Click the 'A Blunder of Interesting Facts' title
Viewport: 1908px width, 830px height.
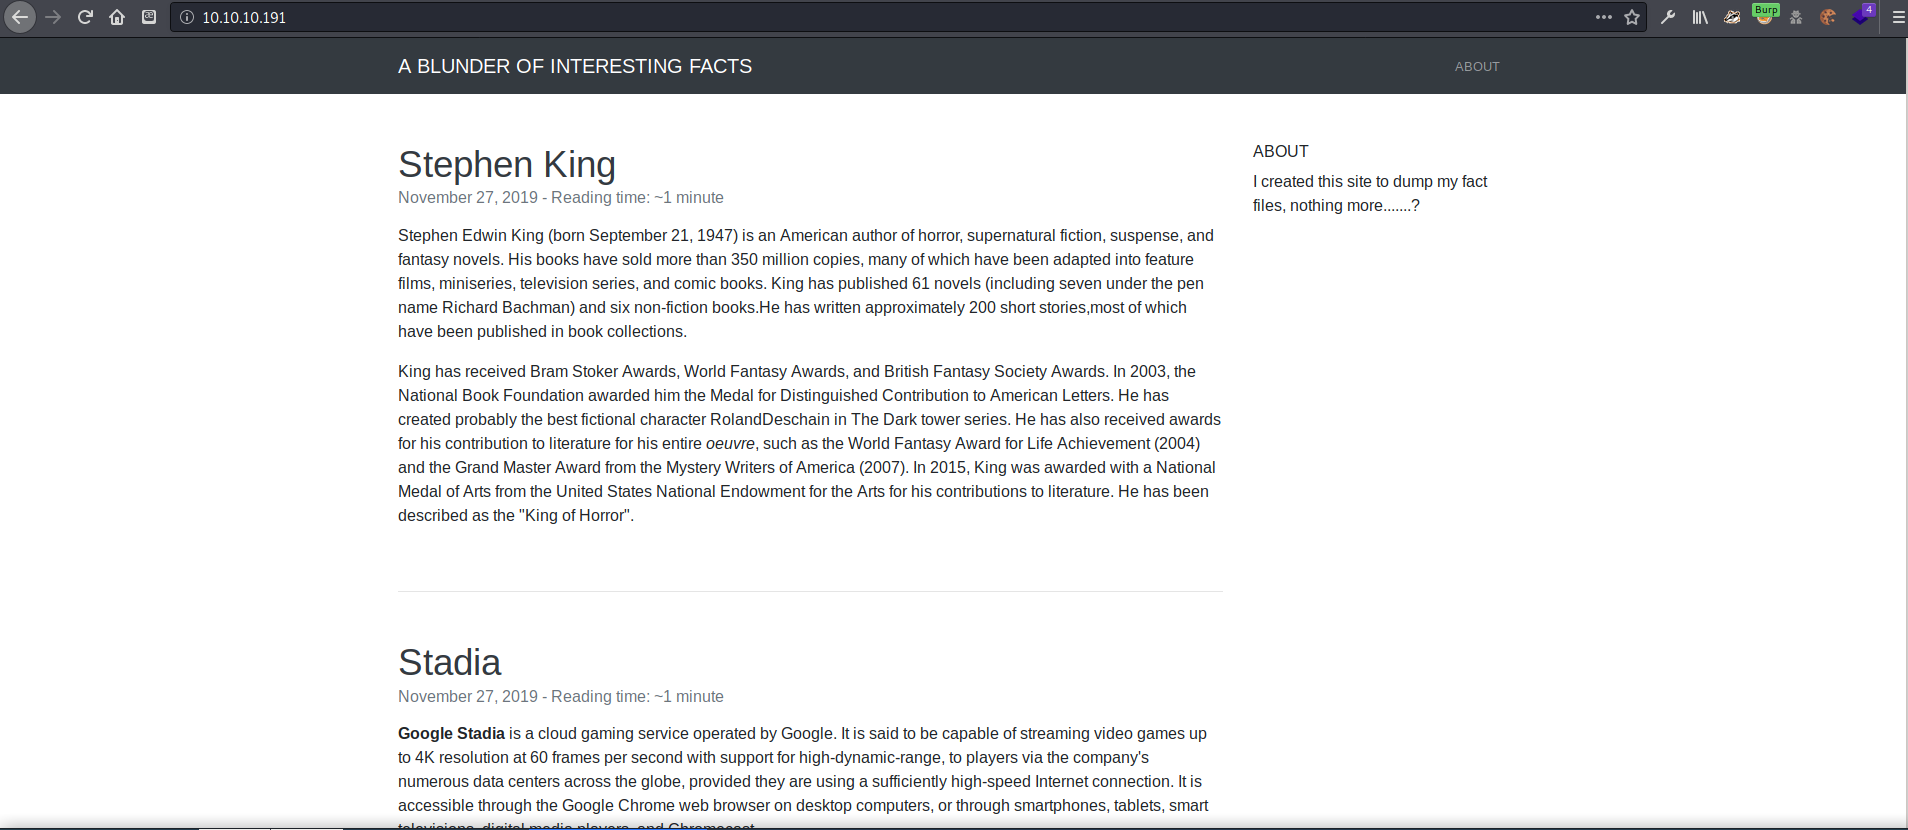[575, 66]
